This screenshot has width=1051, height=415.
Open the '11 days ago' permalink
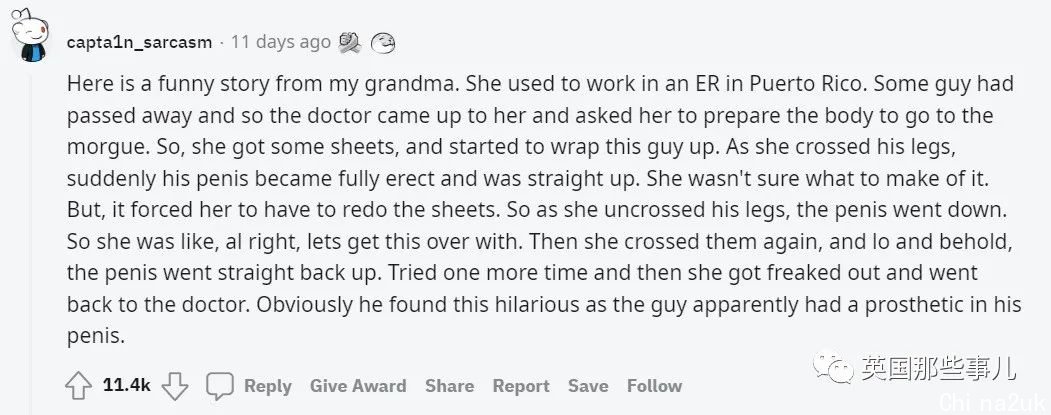[281, 43]
